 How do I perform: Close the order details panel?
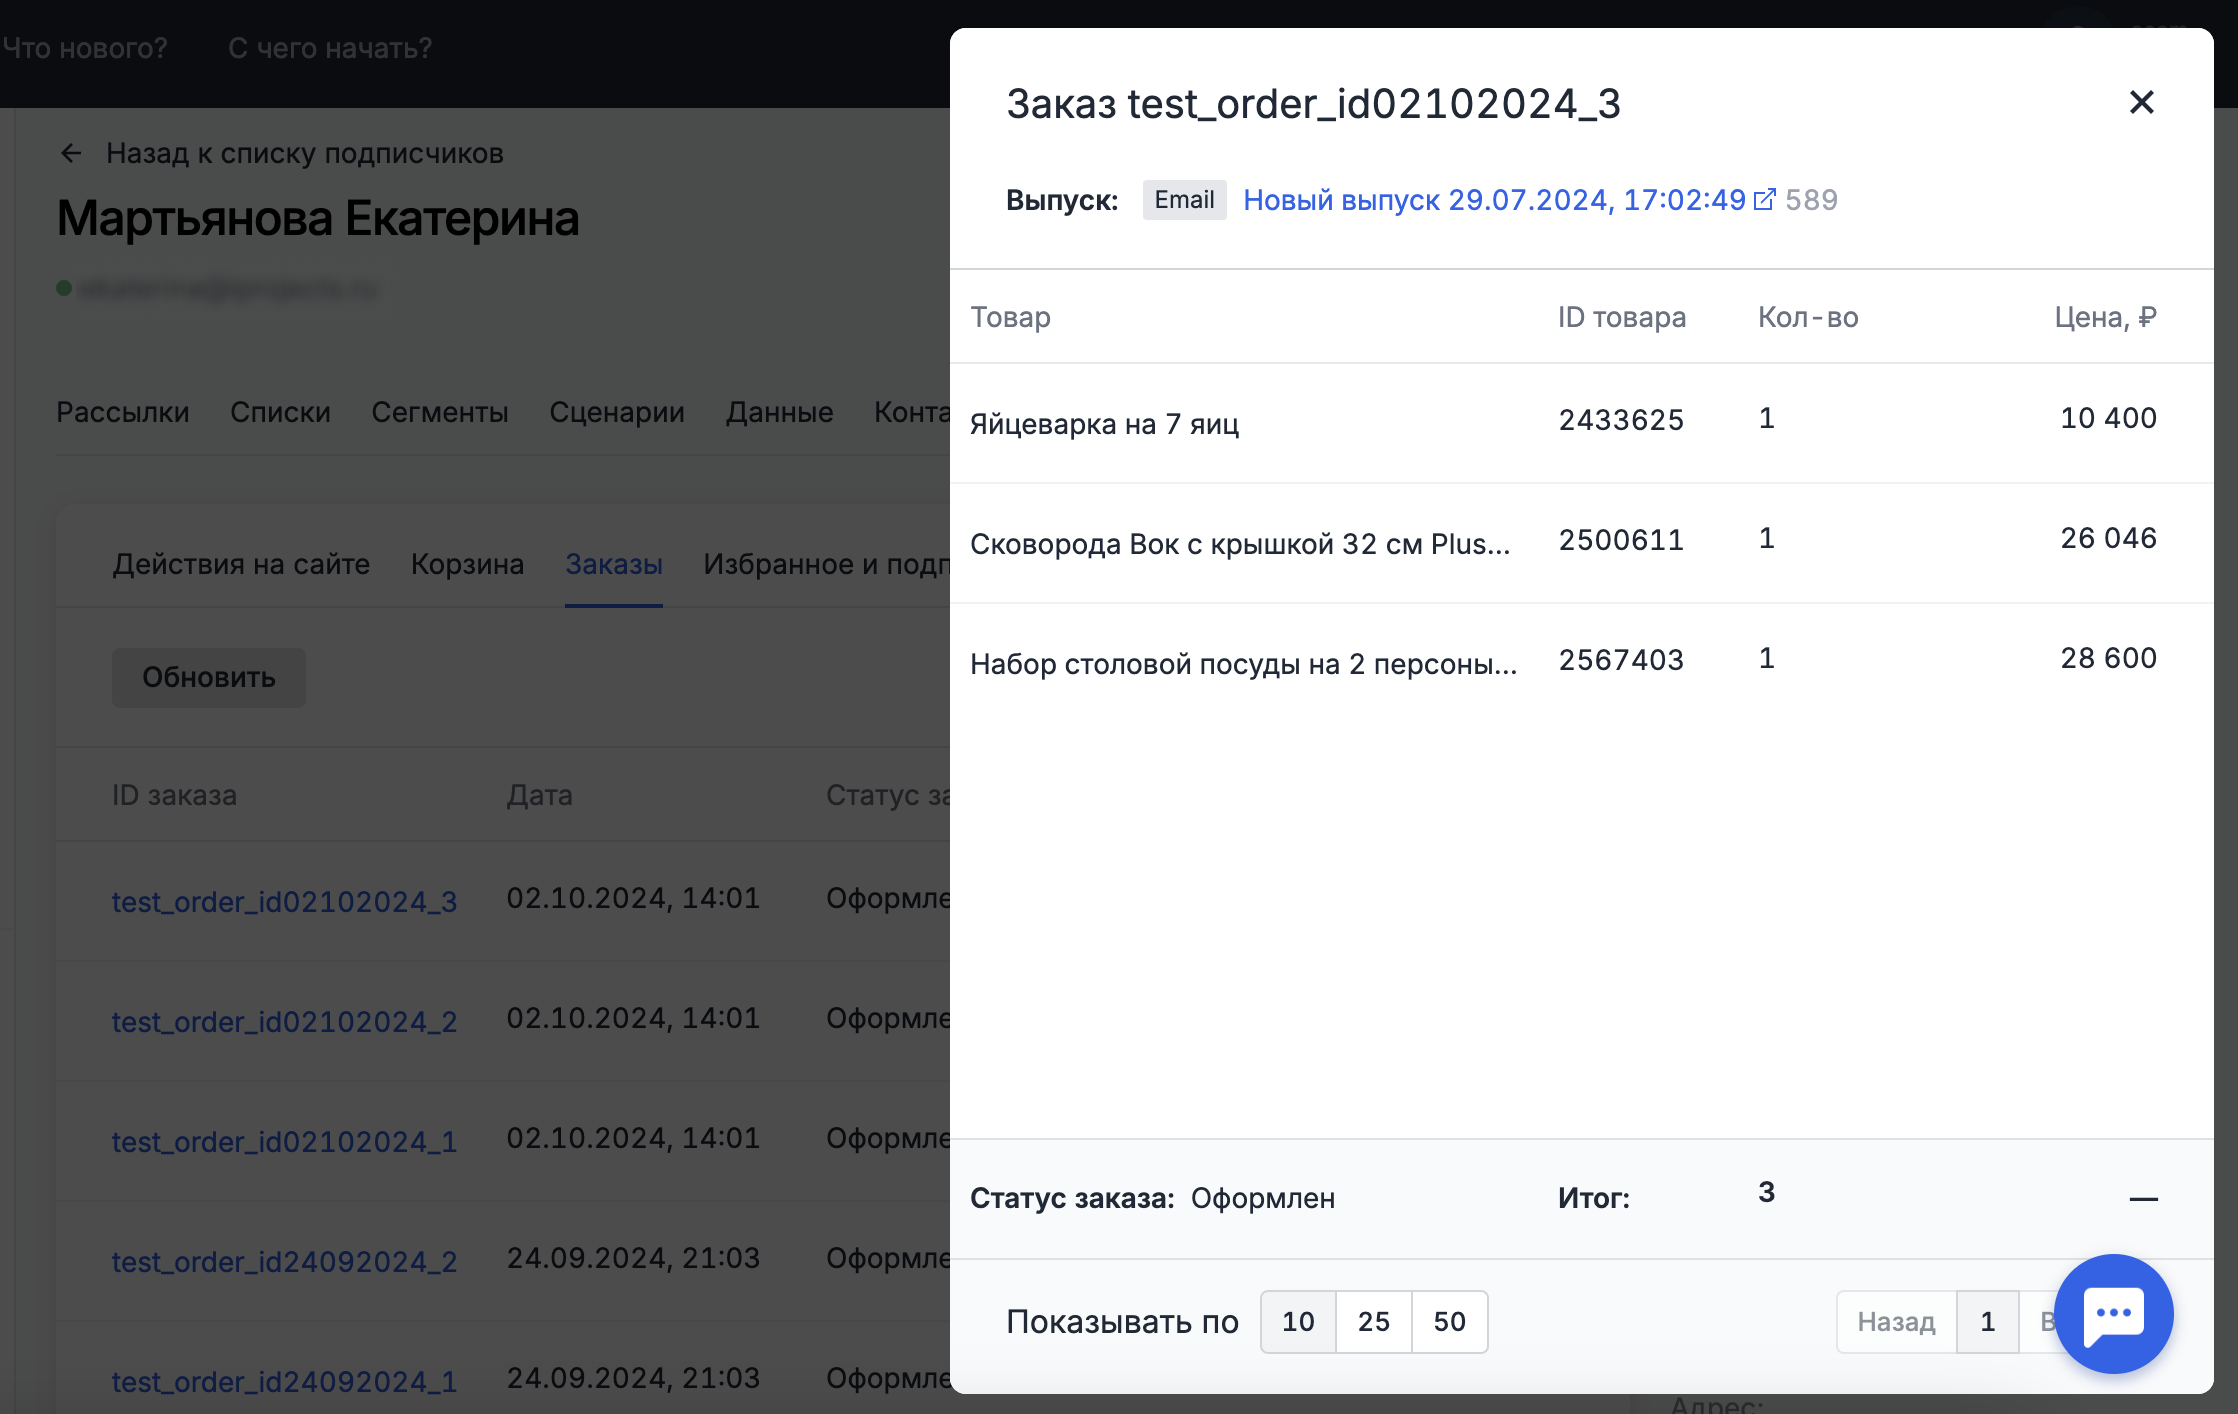pyautogui.click(x=2141, y=102)
